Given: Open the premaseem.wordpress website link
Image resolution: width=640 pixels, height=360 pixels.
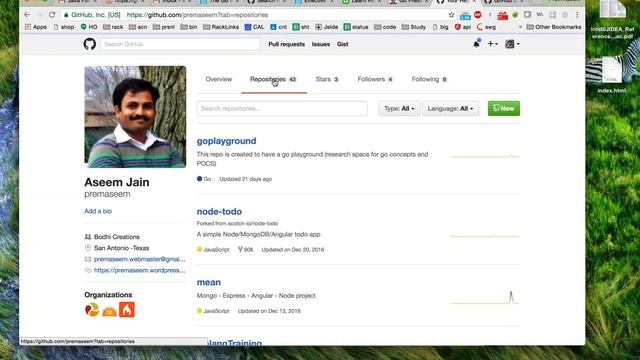Looking at the screenshot, I should [140, 270].
